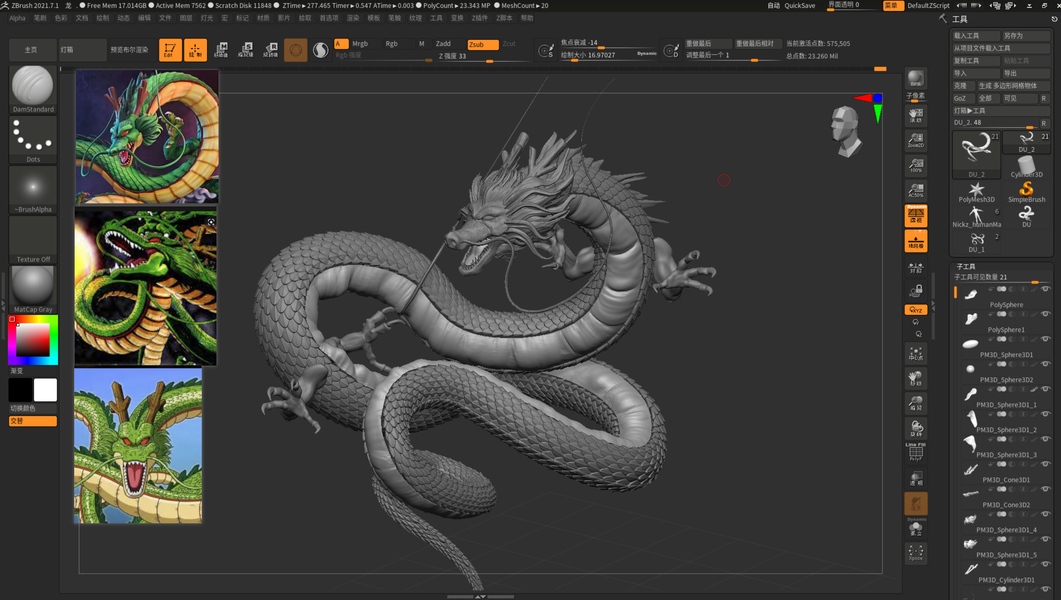Open the Alpha menu
Viewport: 1061px width, 600px height.
pyautogui.click(x=18, y=18)
